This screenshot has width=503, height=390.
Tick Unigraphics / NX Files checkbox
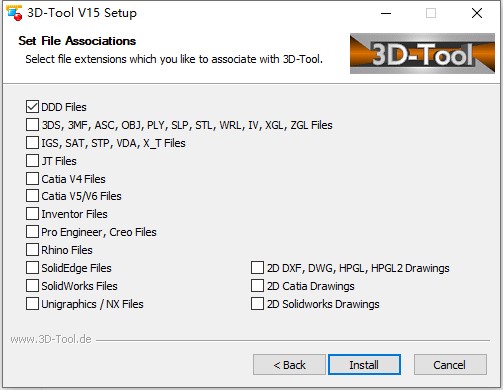pos(32,304)
